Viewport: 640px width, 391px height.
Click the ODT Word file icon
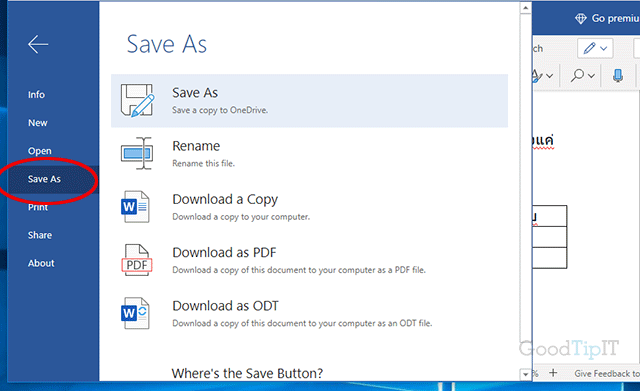tap(136, 313)
